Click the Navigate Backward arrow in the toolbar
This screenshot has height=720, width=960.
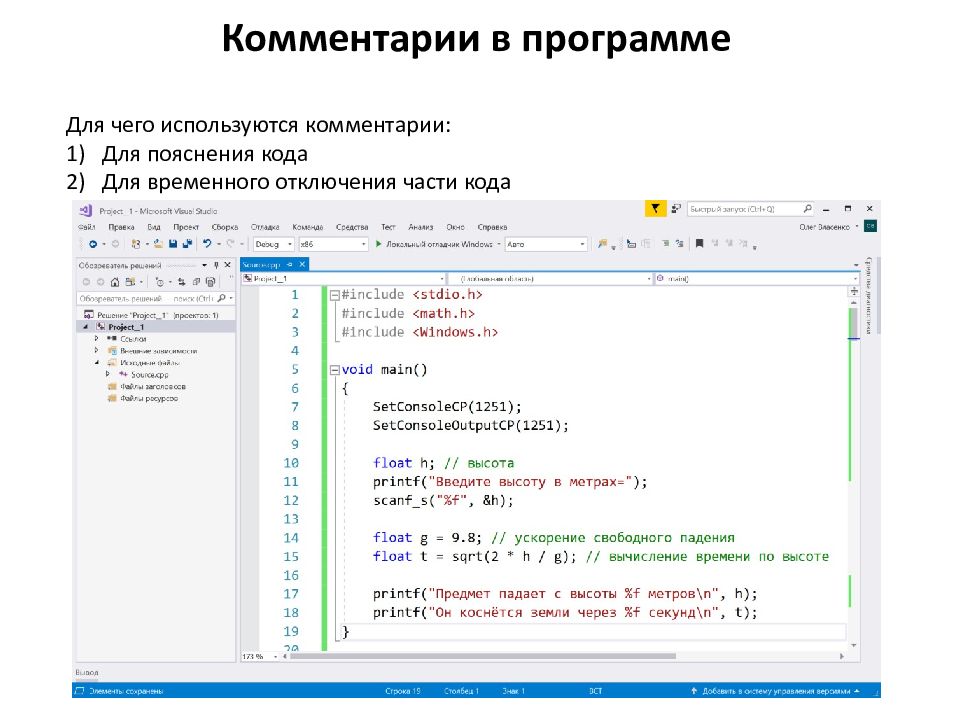[93, 244]
